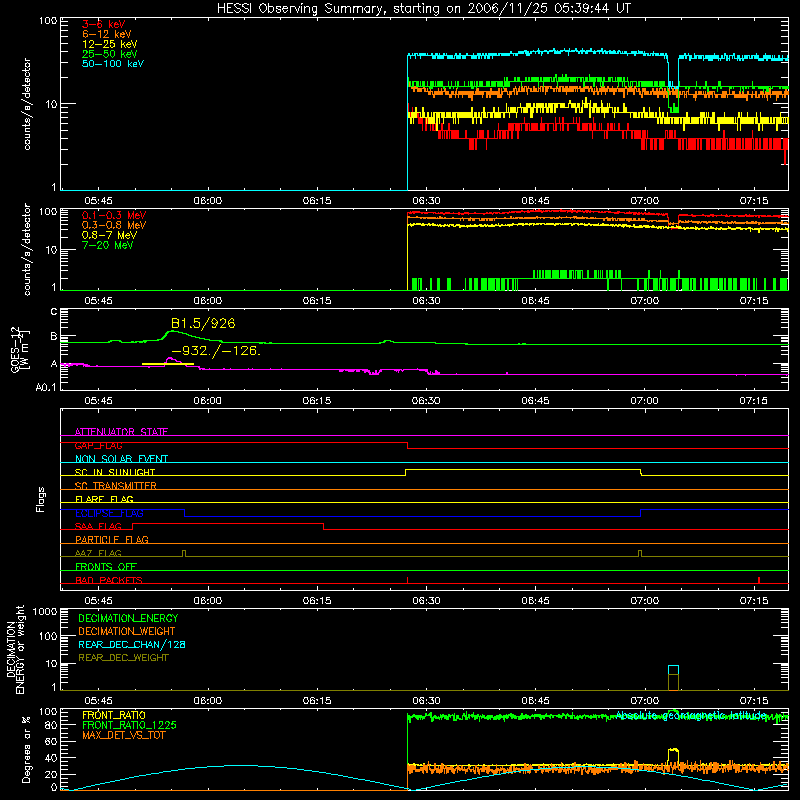Select the ECLIPSE_FLAG label

pyautogui.click(x=109, y=513)
